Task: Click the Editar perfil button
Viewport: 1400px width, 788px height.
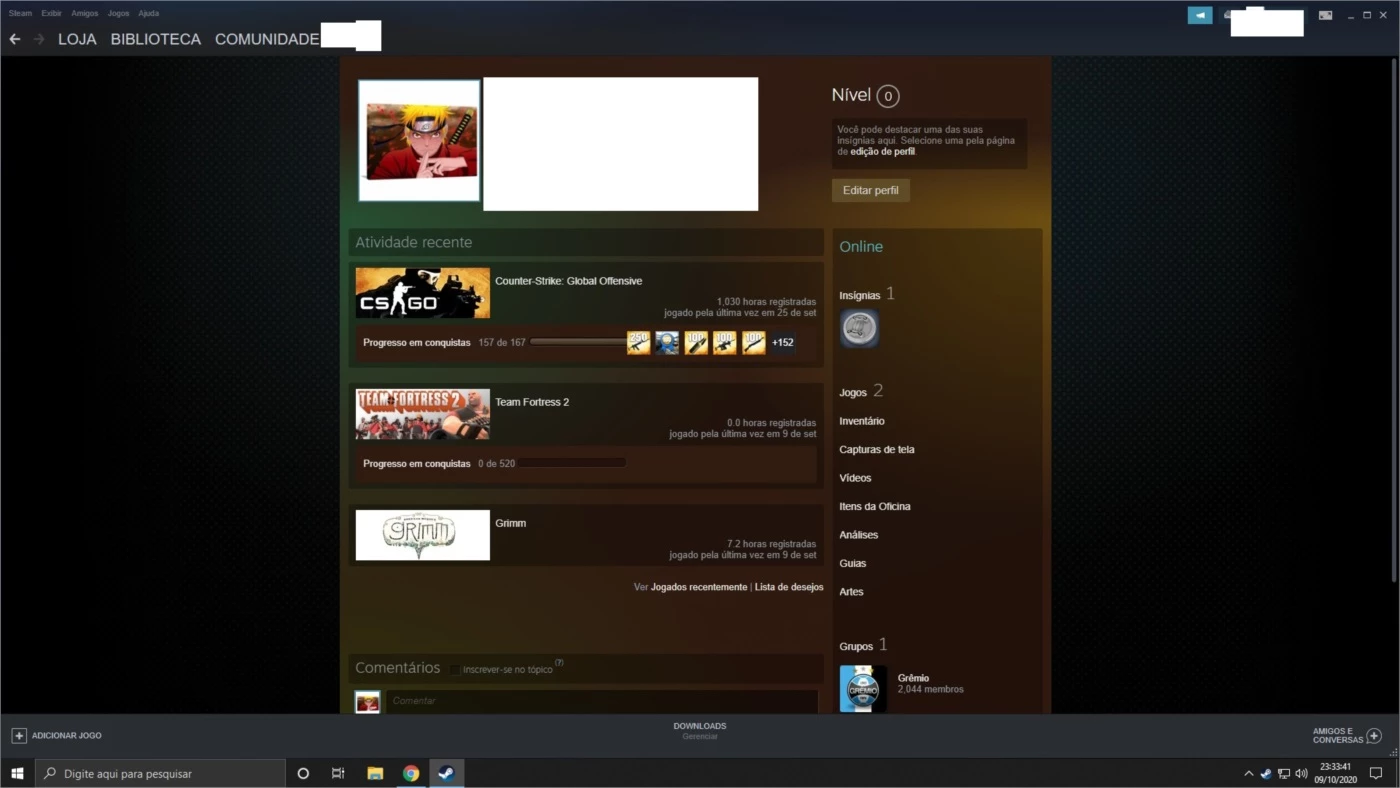Action: click(871, 190)
